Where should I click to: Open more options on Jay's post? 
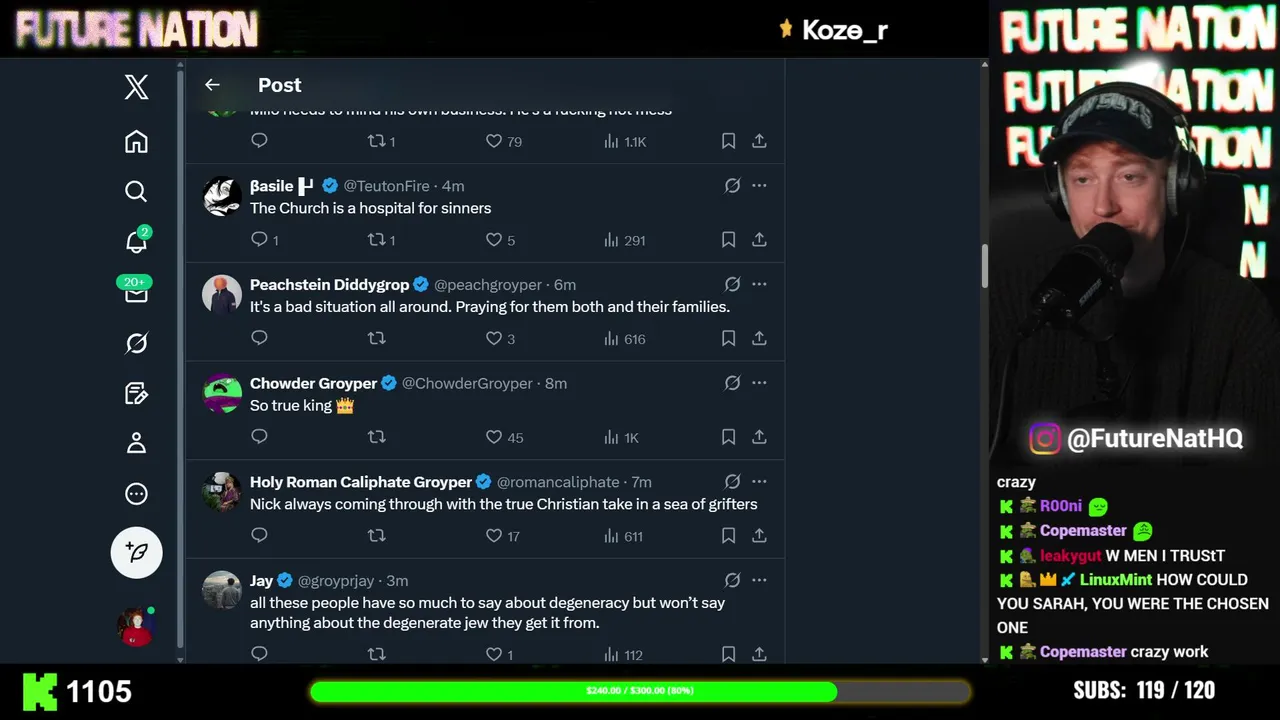(x=759, y=581)
